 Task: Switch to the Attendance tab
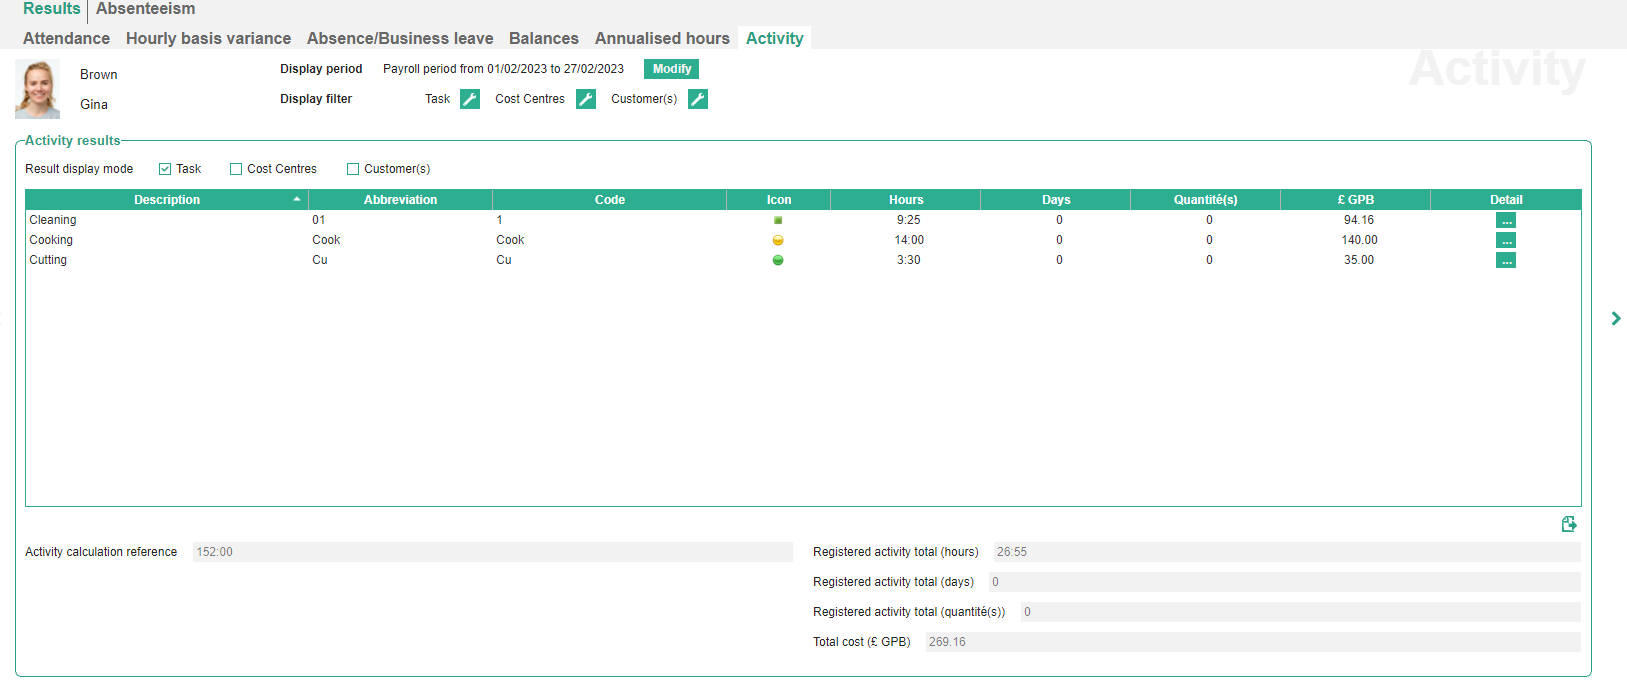click(66, 38)
